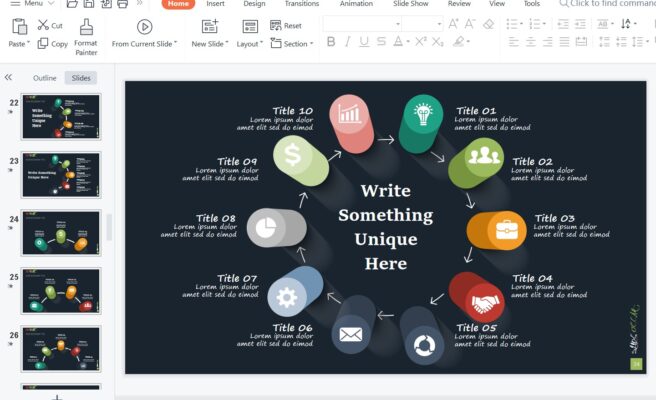The width and height of the screenshot is (656, 400).
Task: Open line spacing options icon
Action: click(x=640, y=42)
